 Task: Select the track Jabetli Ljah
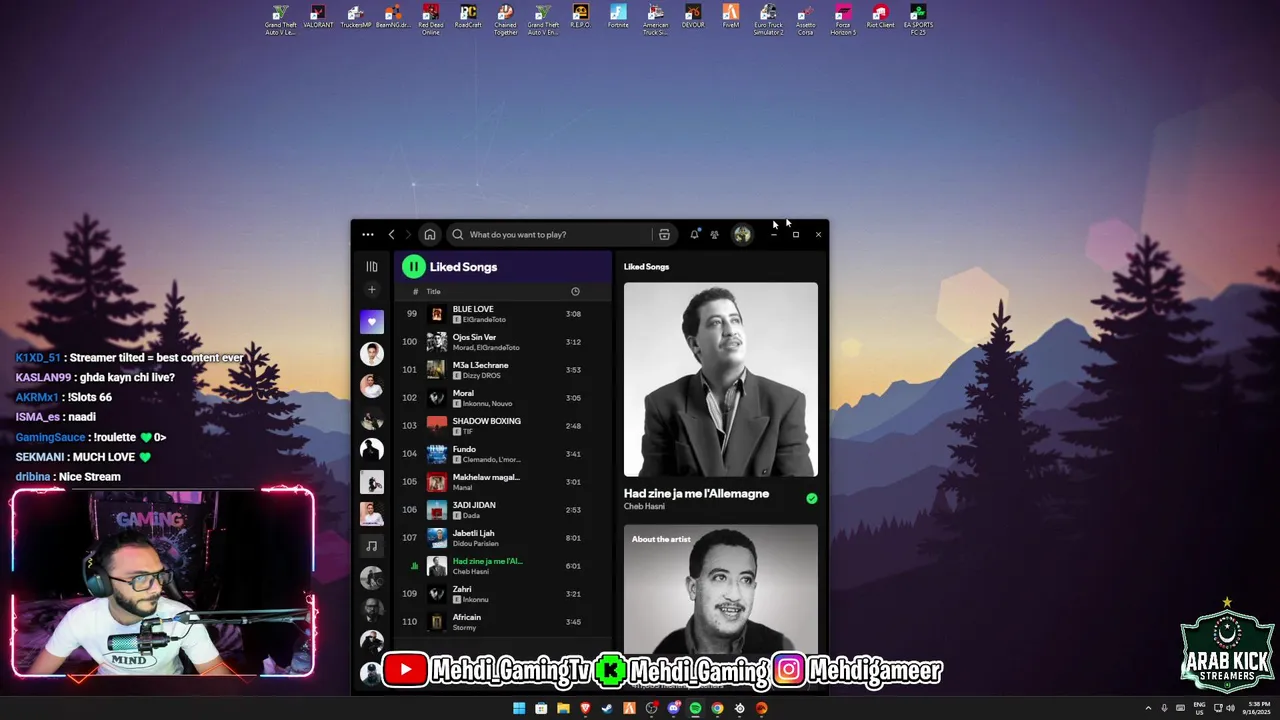click(x=502, y=538)
